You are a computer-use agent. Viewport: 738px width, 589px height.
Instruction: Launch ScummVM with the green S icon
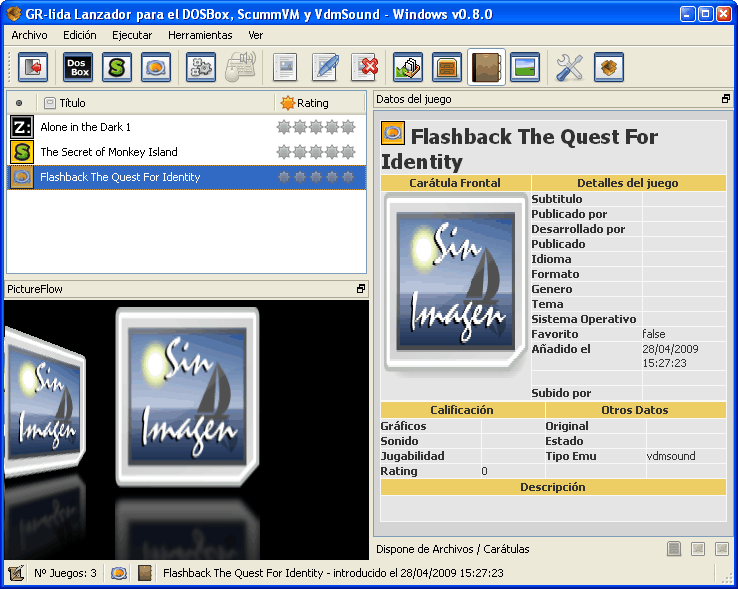click(x=117, y=67)
